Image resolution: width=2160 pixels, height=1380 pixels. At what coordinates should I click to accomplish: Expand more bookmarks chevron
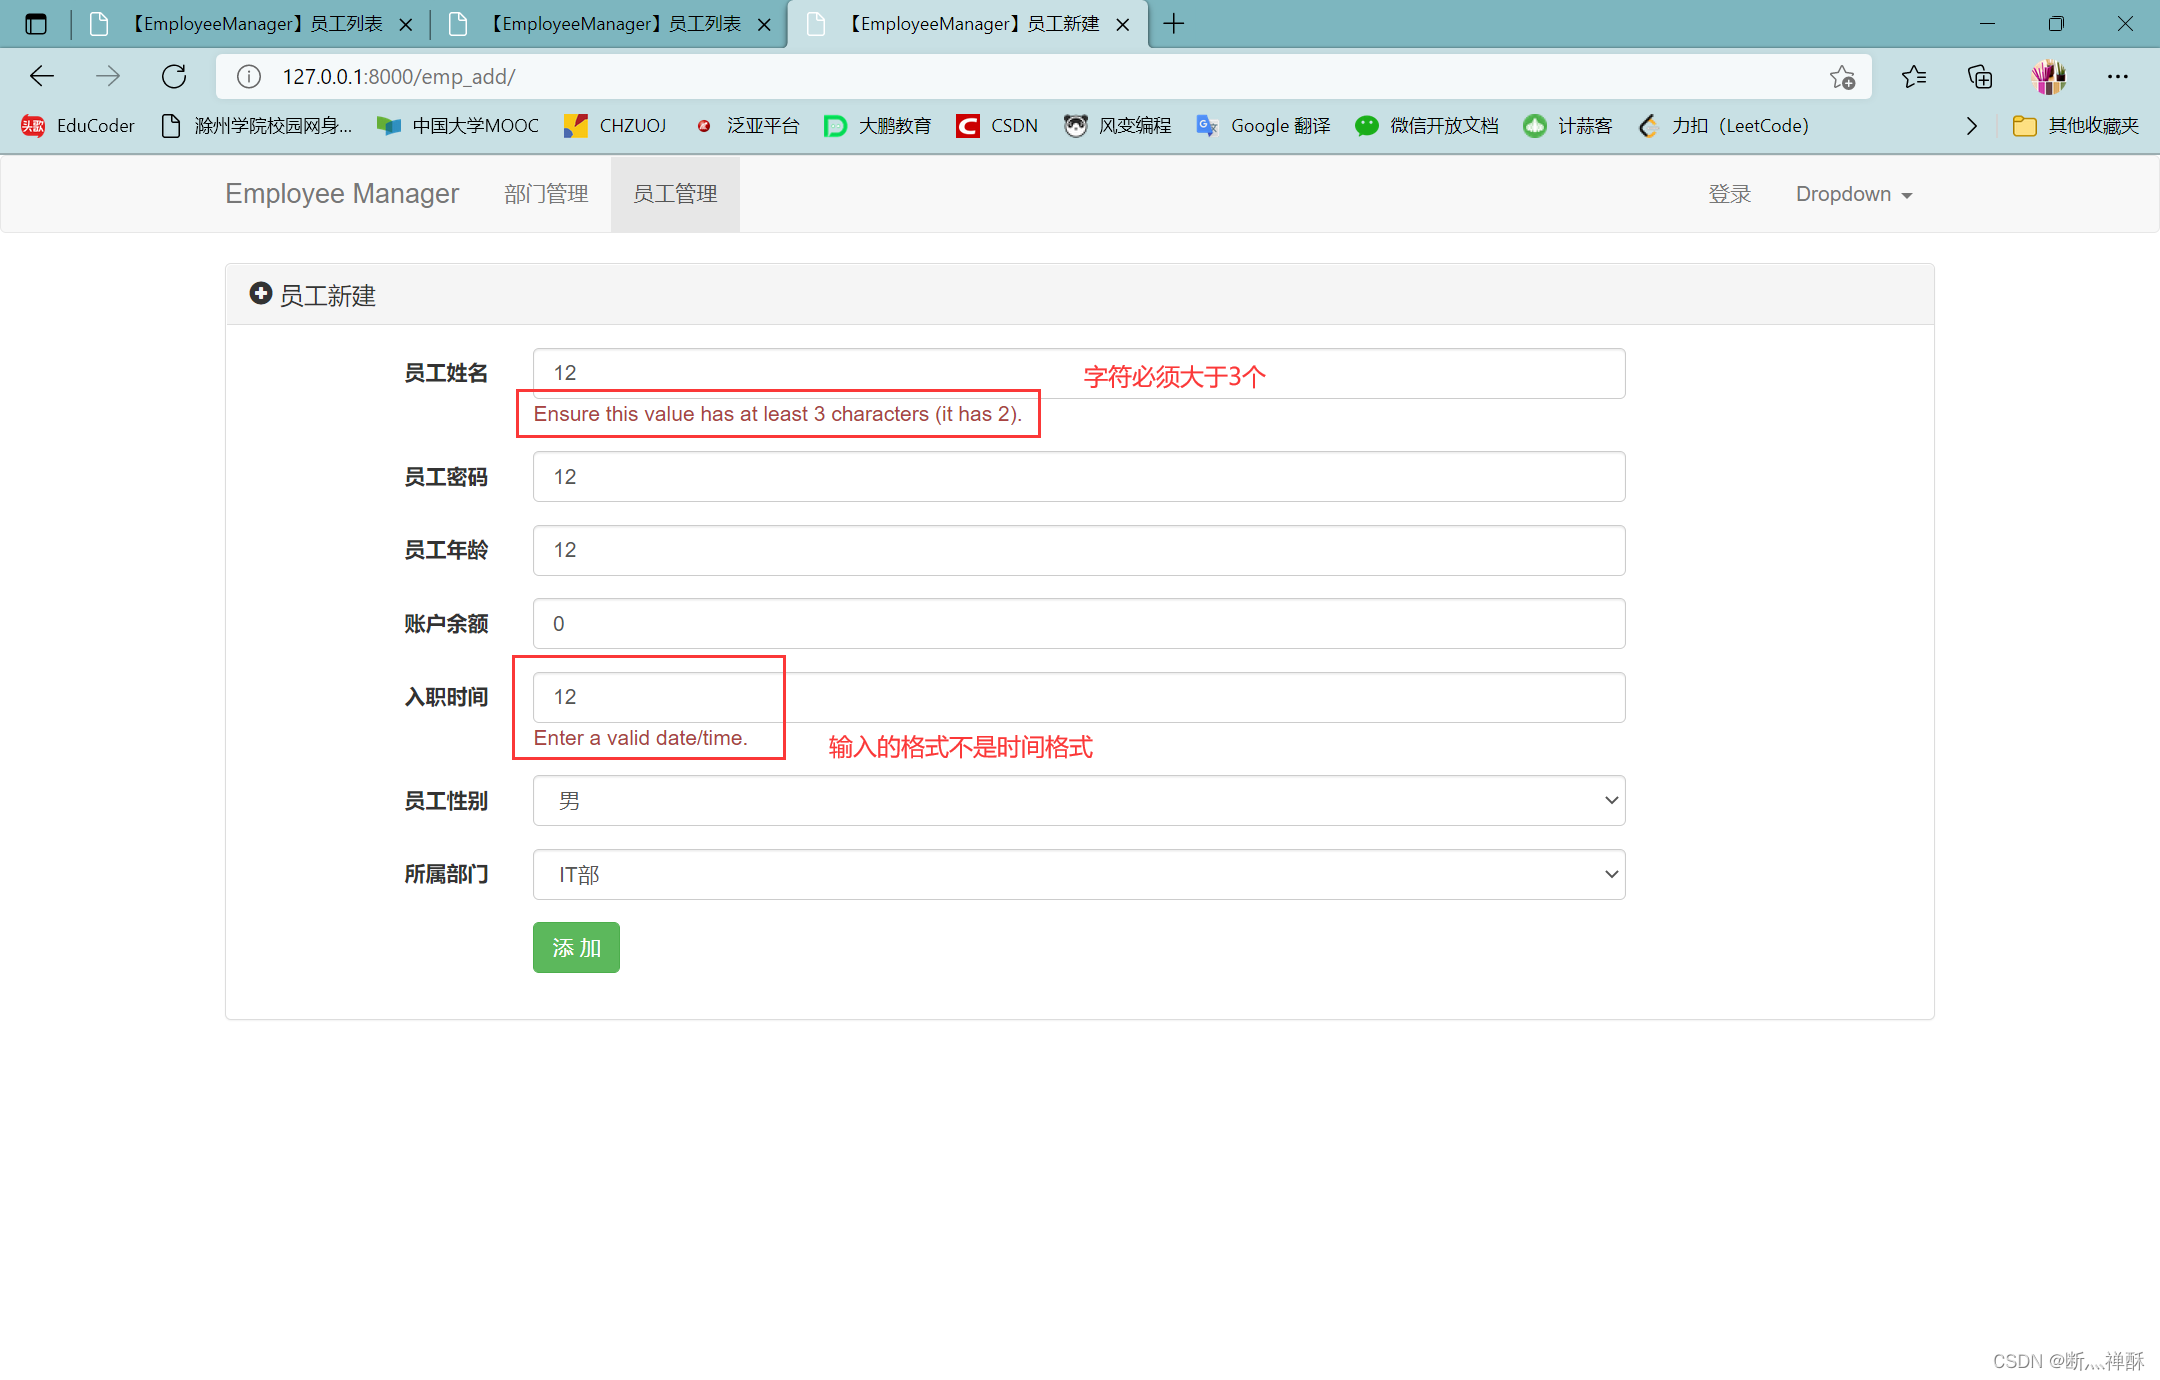[1971, 126]
